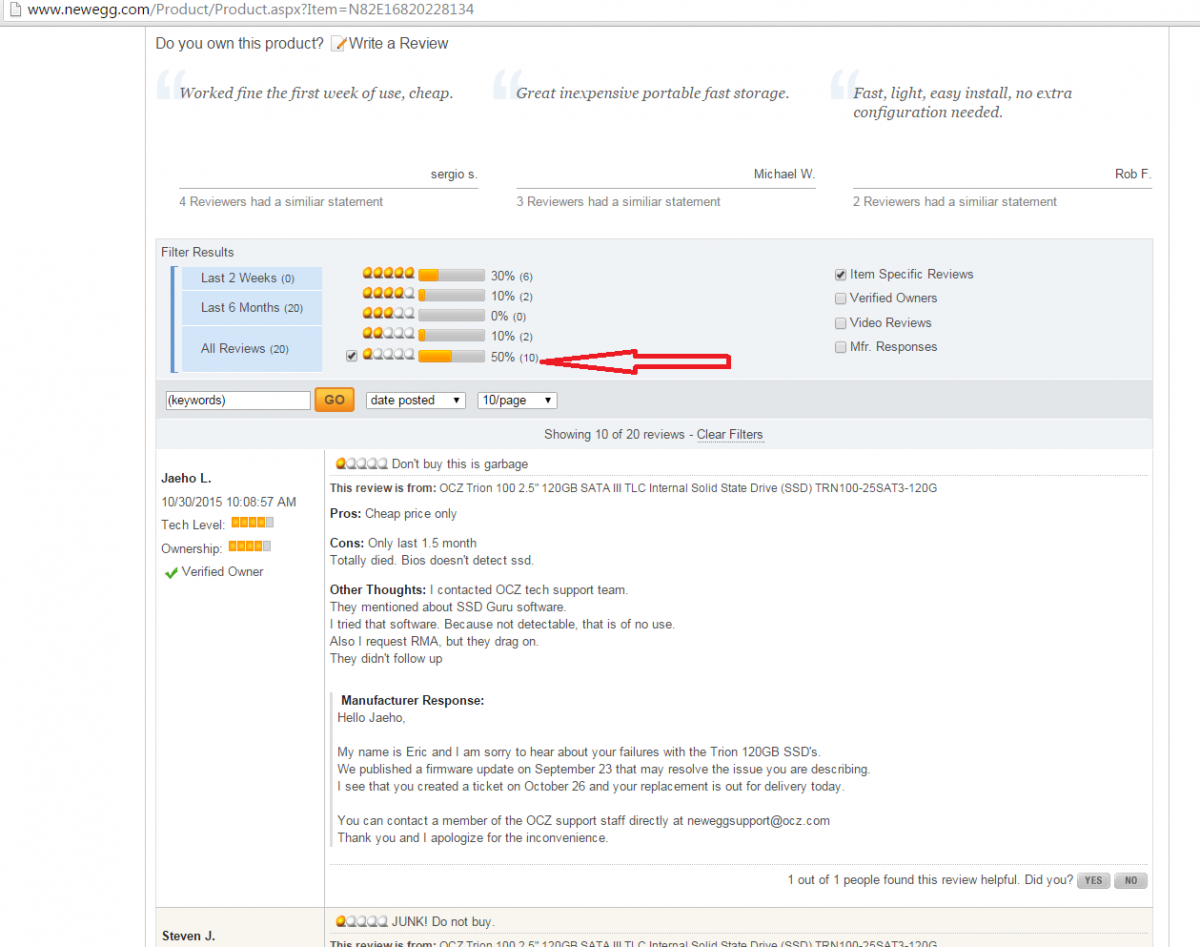Click the browser address bar URL
The image size is (1200, 947).
tap(250, 10)
